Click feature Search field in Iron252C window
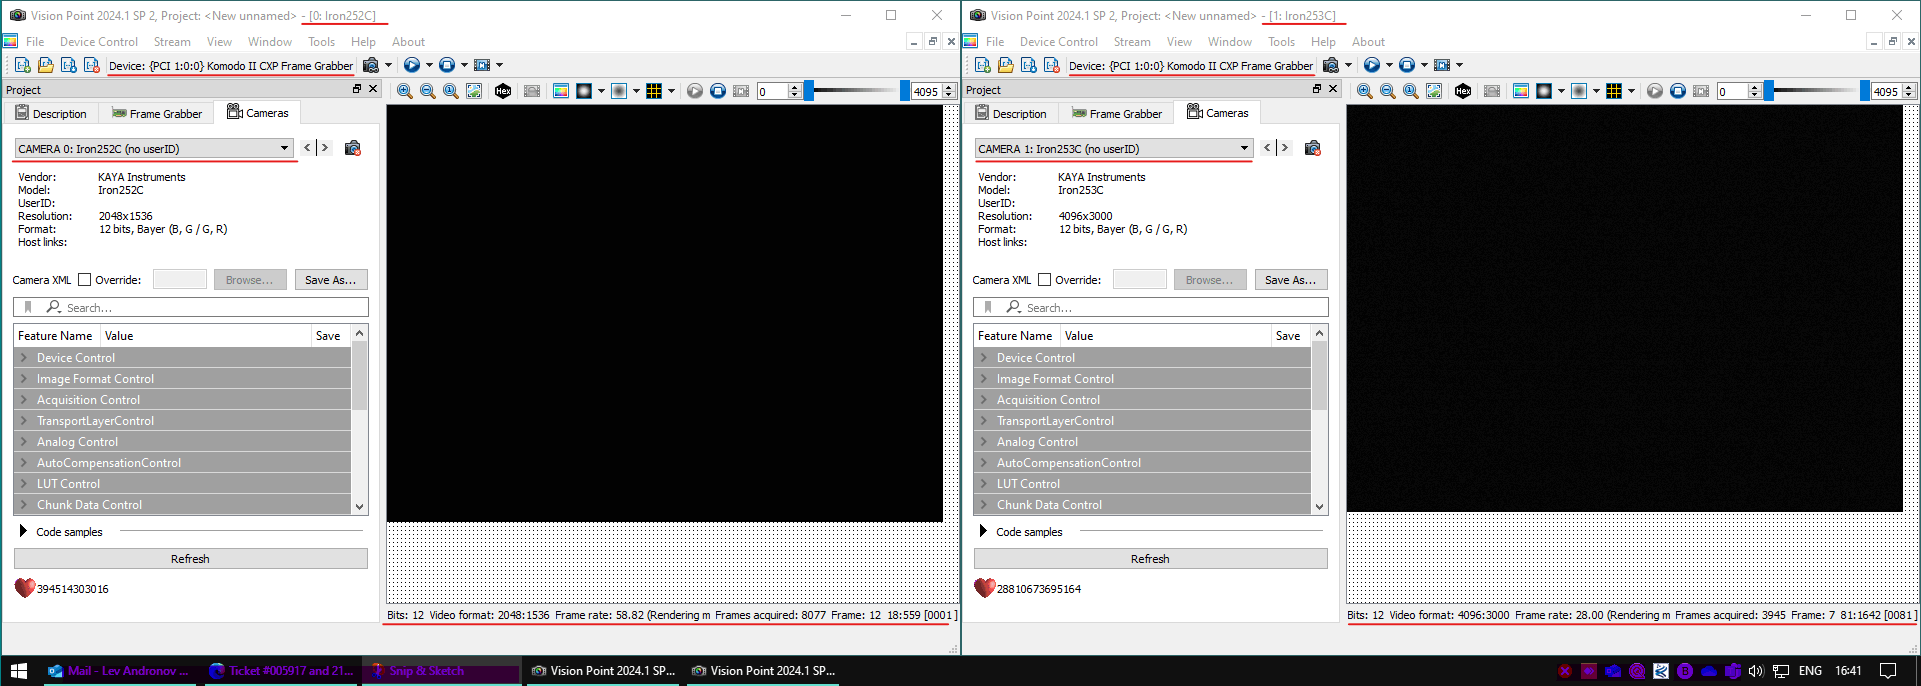The height and width of the screenshot is (686, 1921). pyautogui.click(x=191, y=307)
